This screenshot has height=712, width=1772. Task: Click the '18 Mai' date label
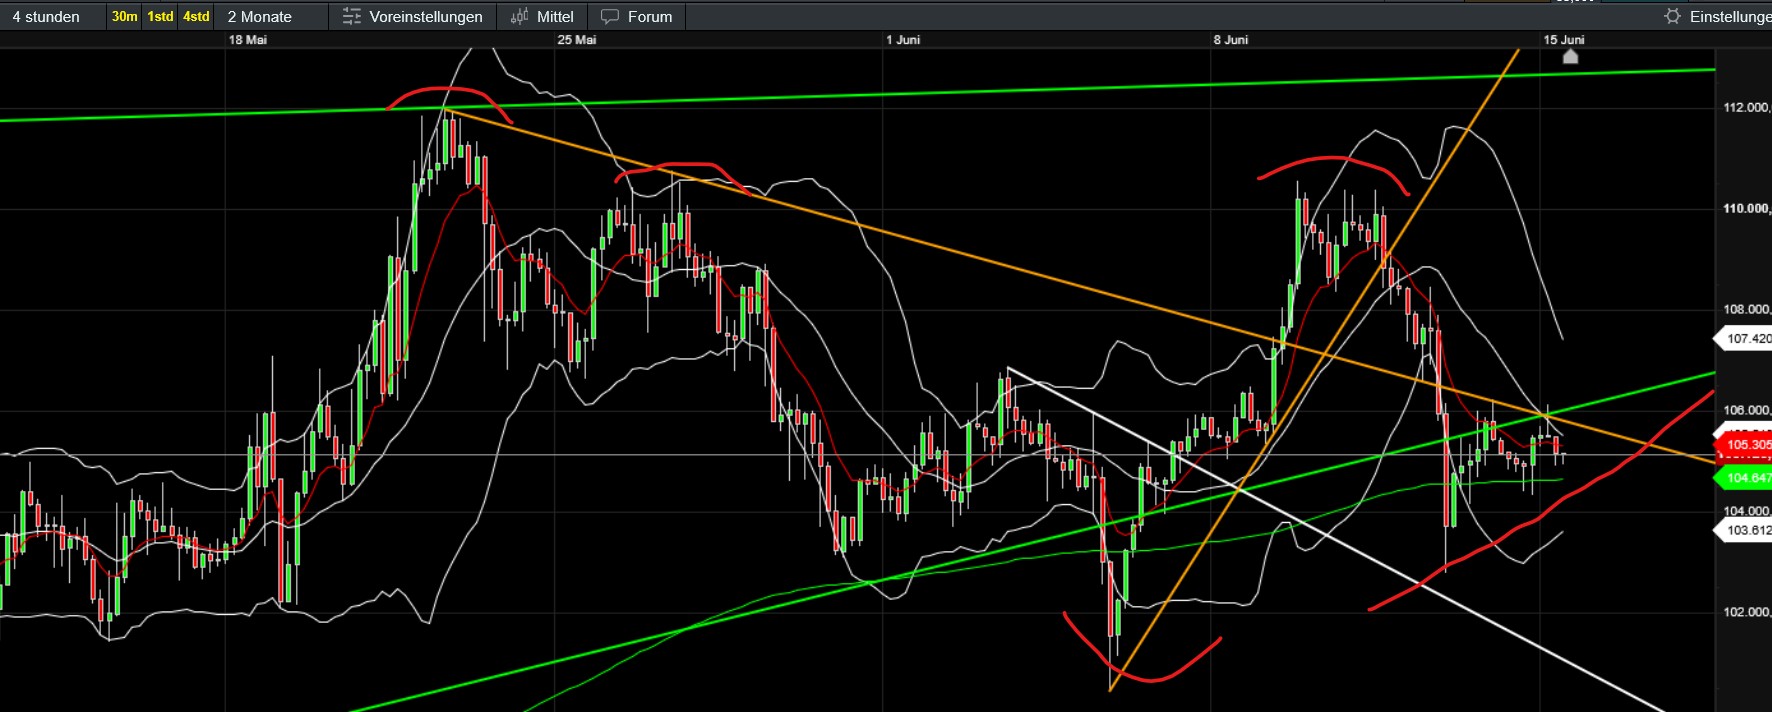point(248,40)
